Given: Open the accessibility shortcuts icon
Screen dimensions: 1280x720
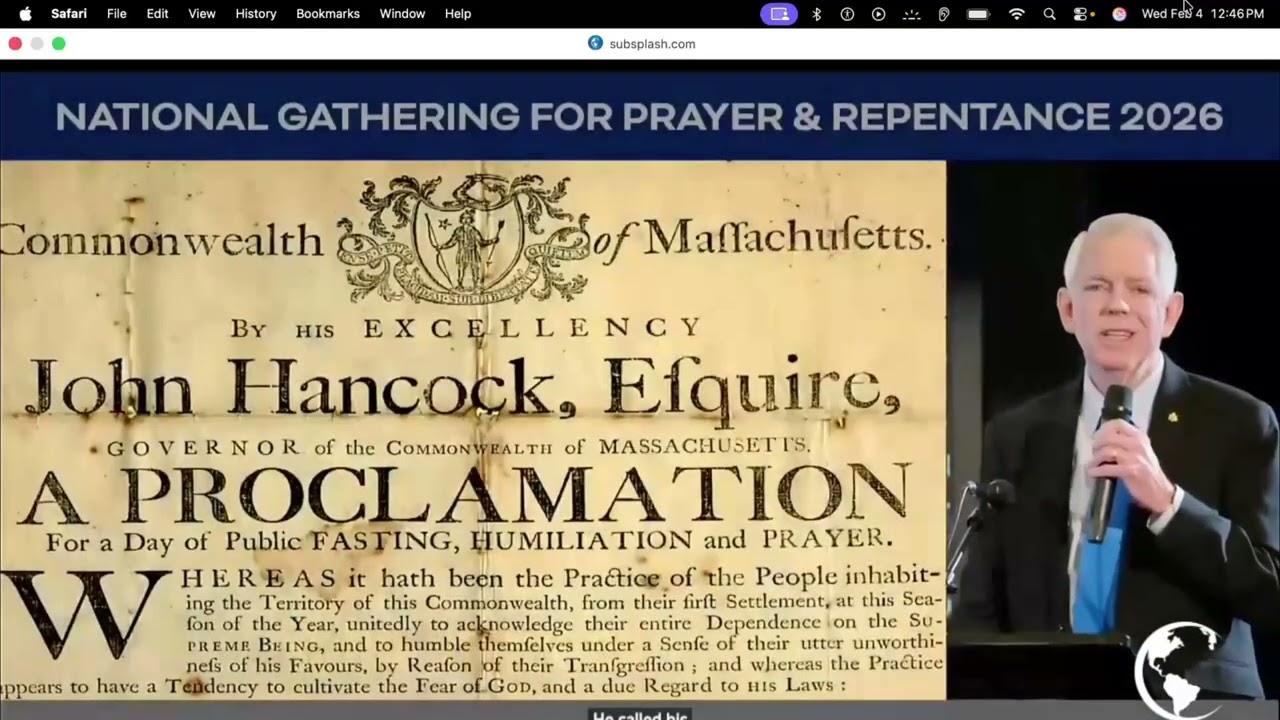Looking at the screenshot, I should click(x=847, y=14).
